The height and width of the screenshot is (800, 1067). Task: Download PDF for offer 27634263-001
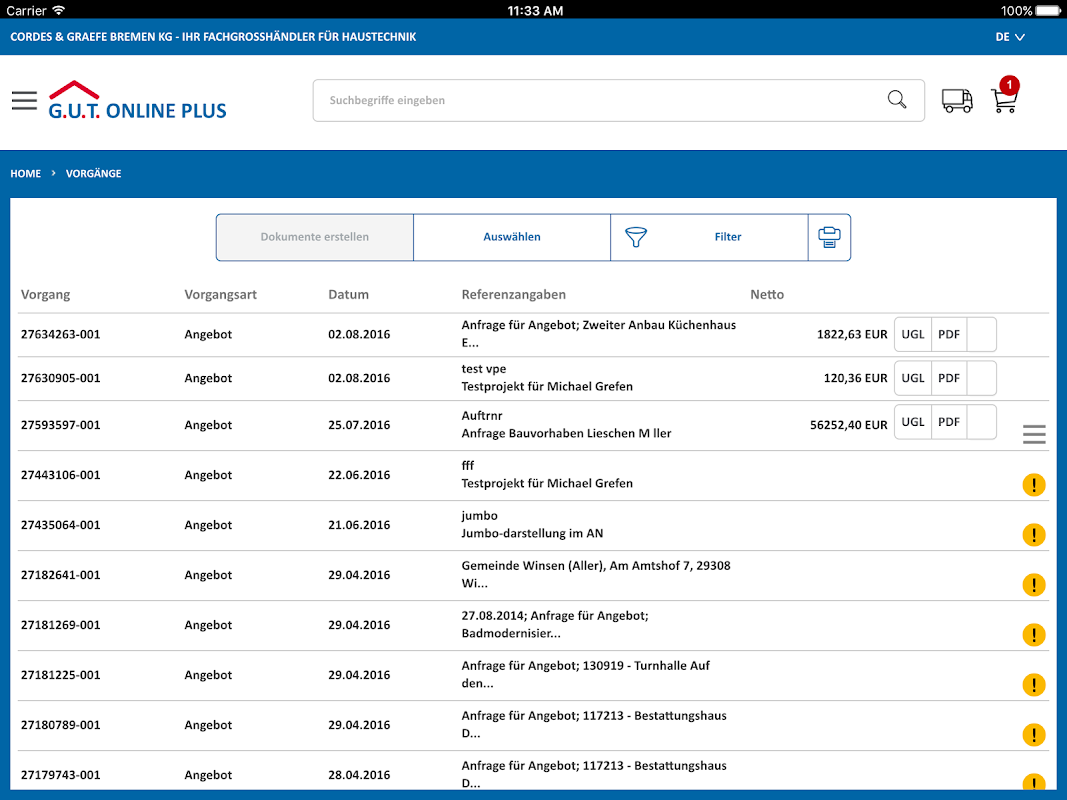click(949, 335)
